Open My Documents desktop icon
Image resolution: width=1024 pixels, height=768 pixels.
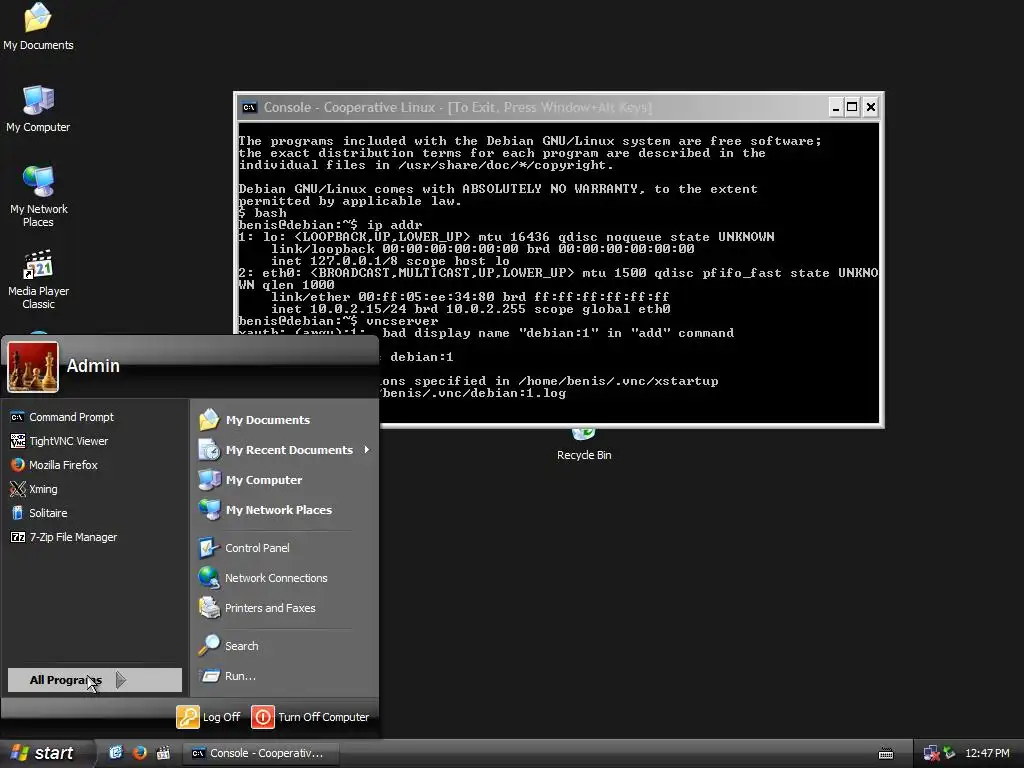pyautogui.click(x=38, y=26)
